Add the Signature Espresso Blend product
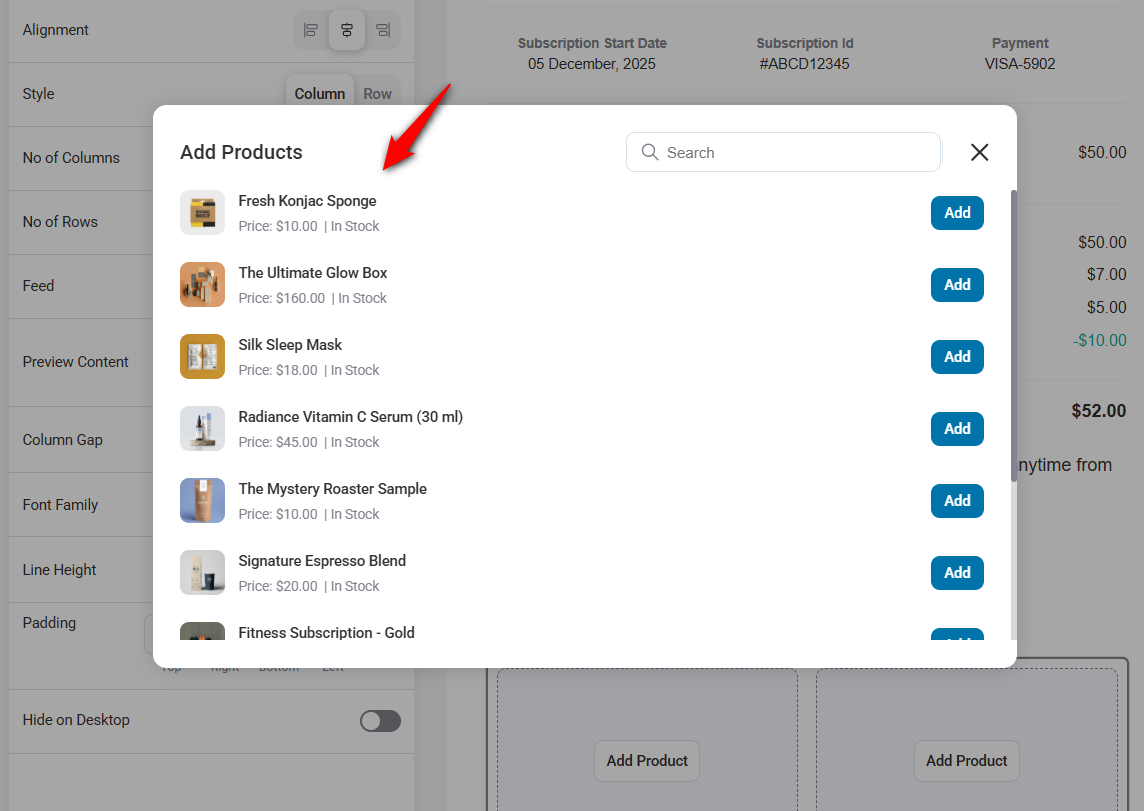Image resolution: width=1144 pixels, height=811 pixels. [956, 572]
